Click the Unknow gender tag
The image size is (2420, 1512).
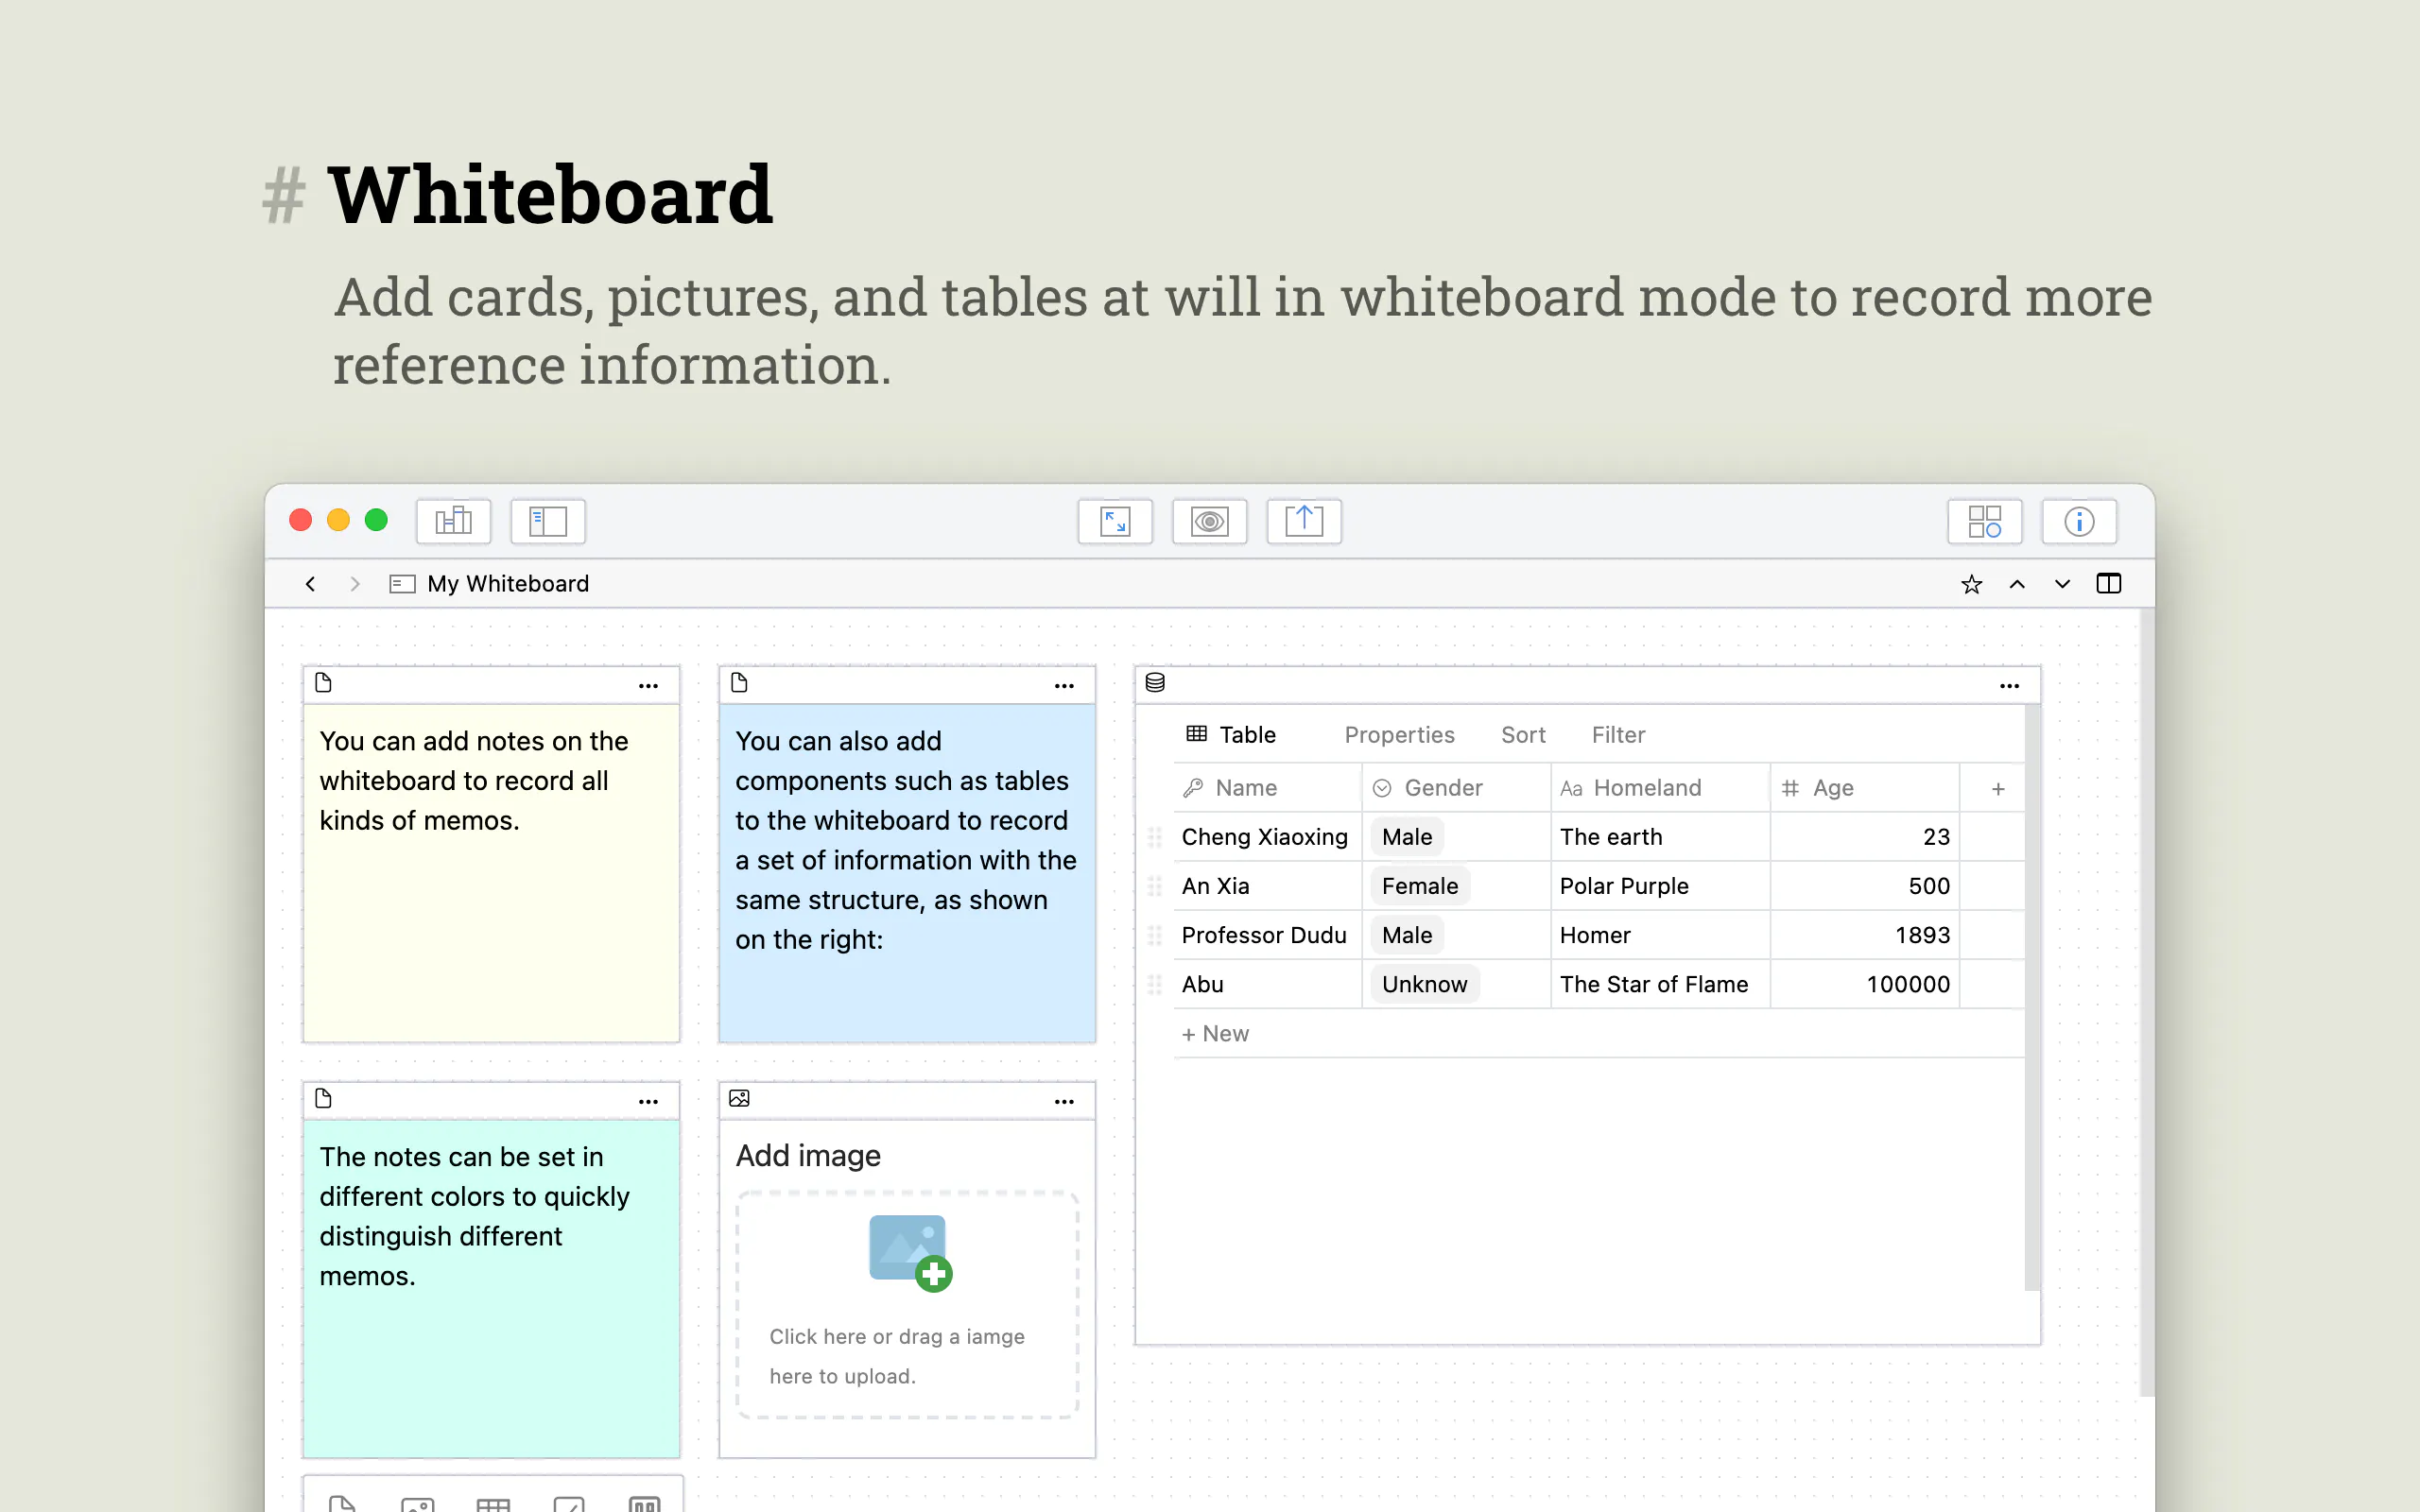click(x=1424, y=984)
